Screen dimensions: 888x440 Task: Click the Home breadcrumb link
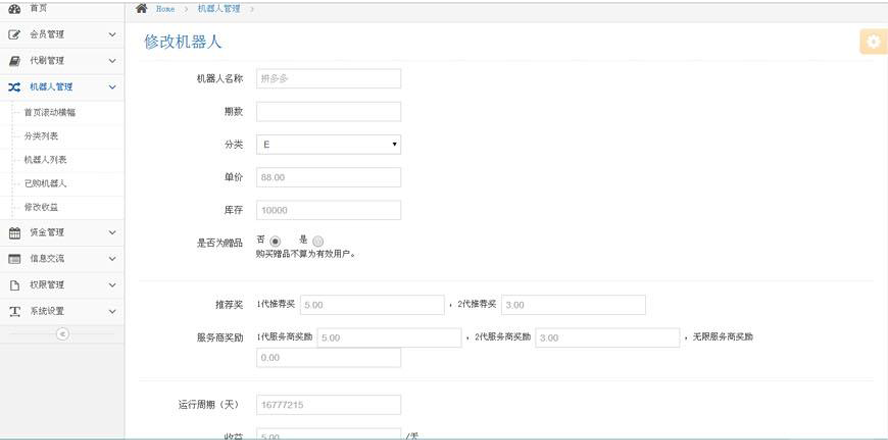point(165,9)
